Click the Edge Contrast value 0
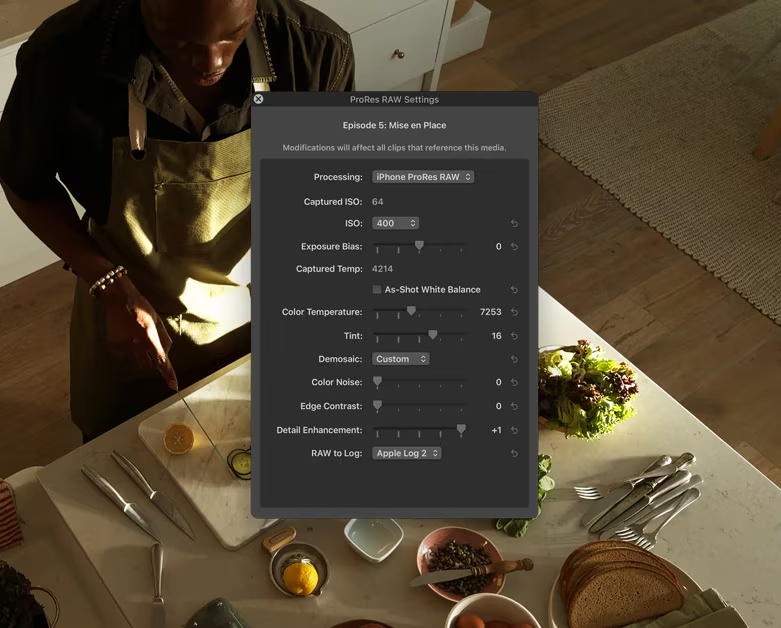The height and width of the screenshot is (628, 781). pyautogui.click(x=499, y=406)
